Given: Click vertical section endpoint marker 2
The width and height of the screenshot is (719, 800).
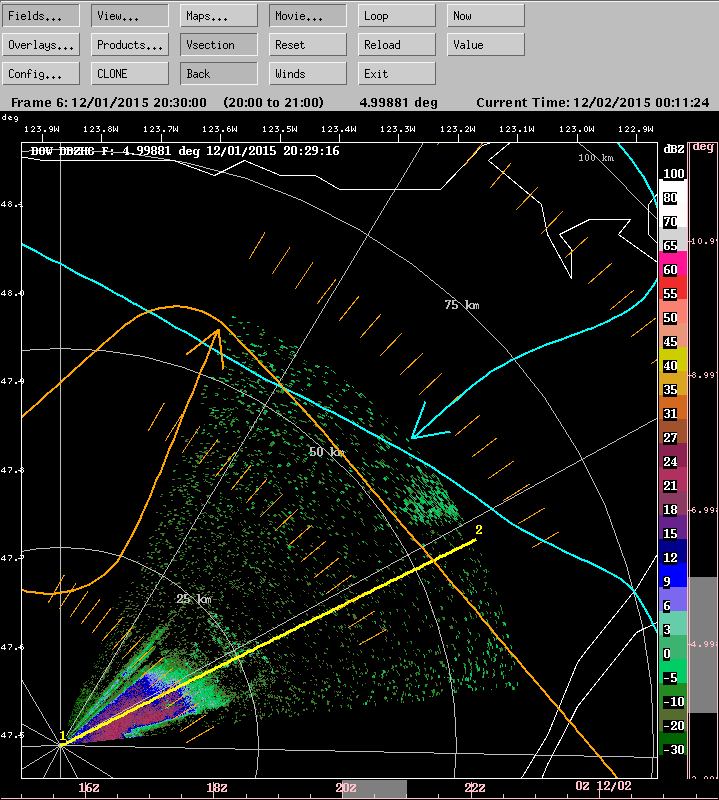Looking at the screenshot, I should (479, 530).
